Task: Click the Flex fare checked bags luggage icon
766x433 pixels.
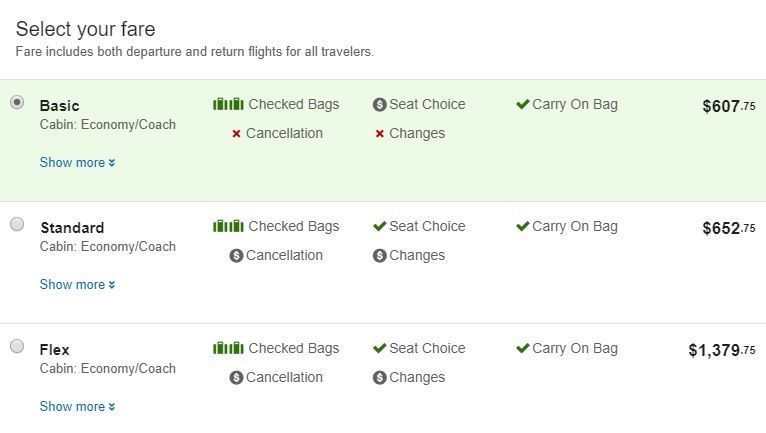Action: click(x=228, y=348)
